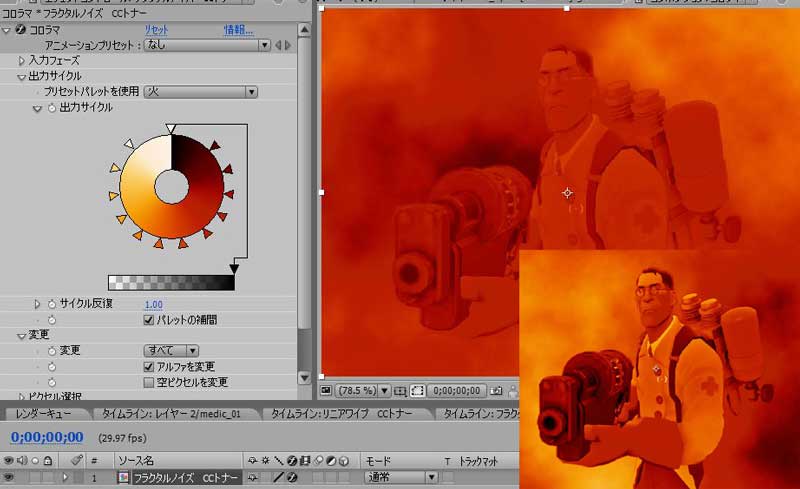
Task: Collapse the 出力サイクル section header
Action: [21, 77]
